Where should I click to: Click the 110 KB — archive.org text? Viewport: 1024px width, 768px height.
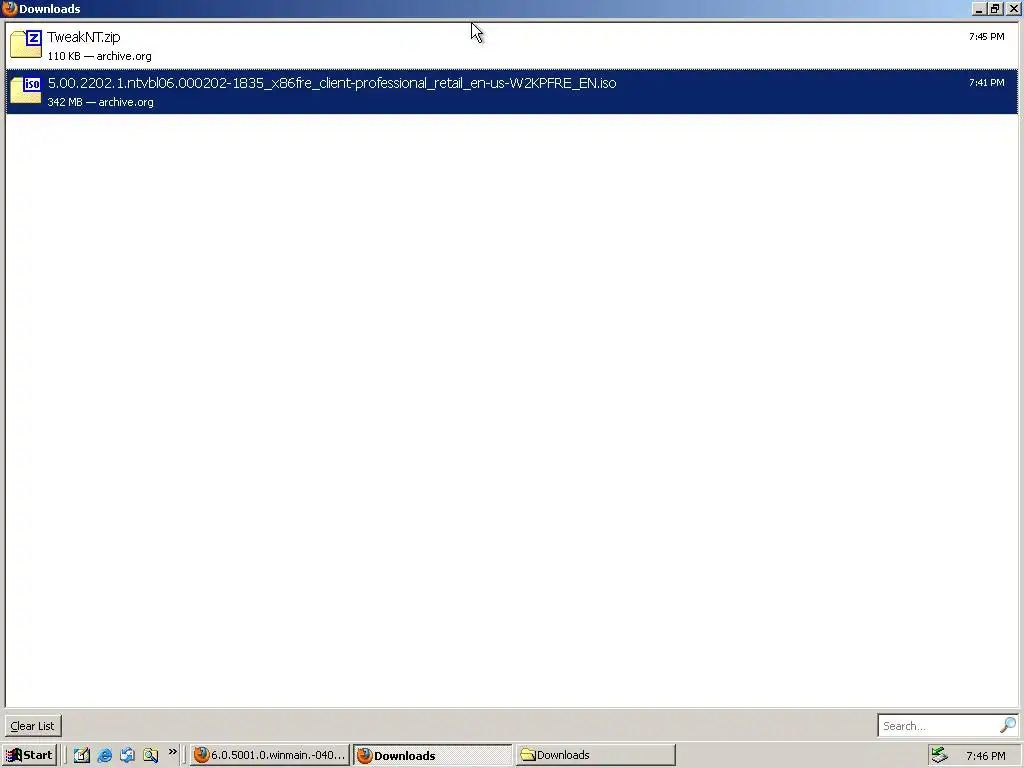(x=99, y=56)
